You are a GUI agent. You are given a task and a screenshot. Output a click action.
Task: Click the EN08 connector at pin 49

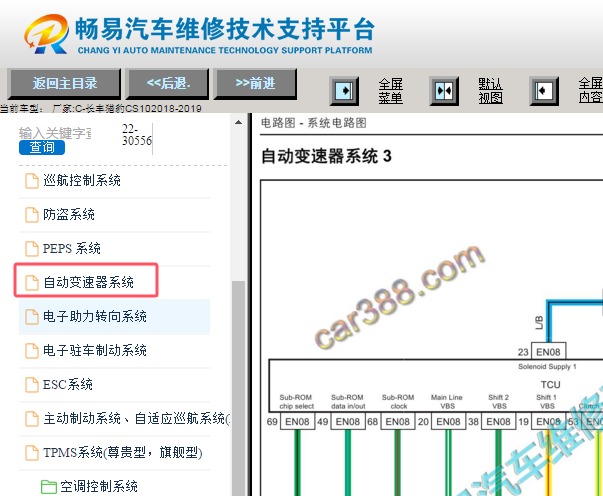tap(348, 422)
